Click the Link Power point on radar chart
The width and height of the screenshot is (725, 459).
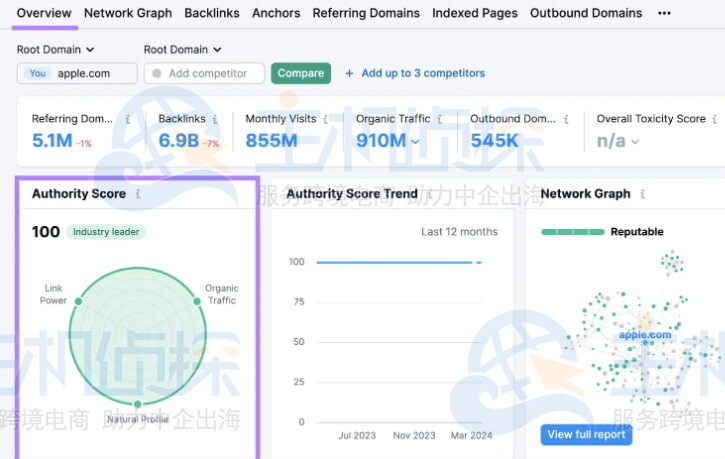[79, 301]
